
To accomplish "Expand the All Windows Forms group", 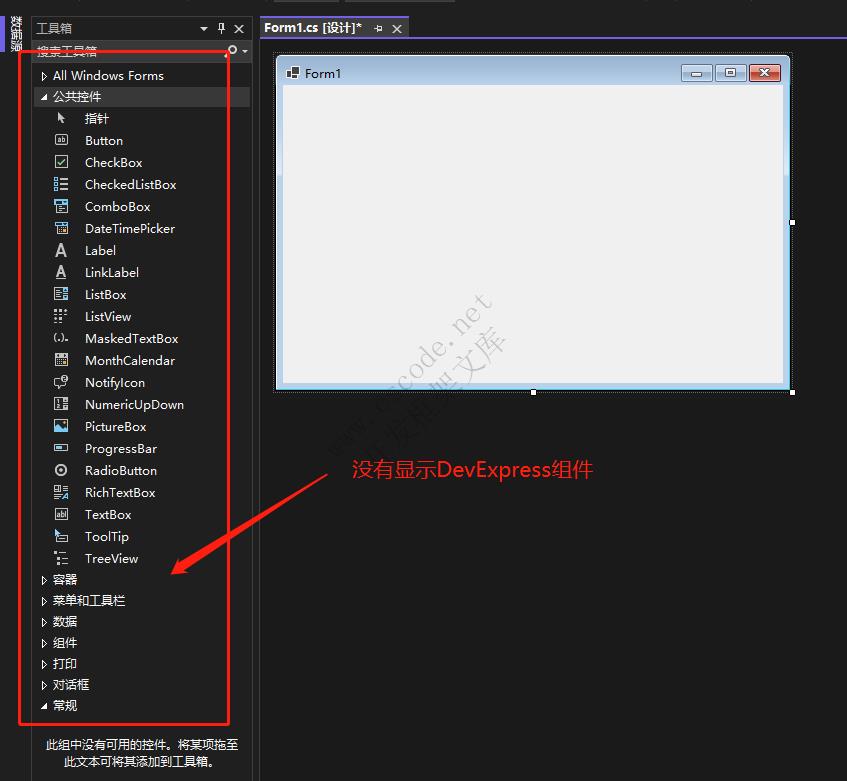I will (x=44, y=76).
